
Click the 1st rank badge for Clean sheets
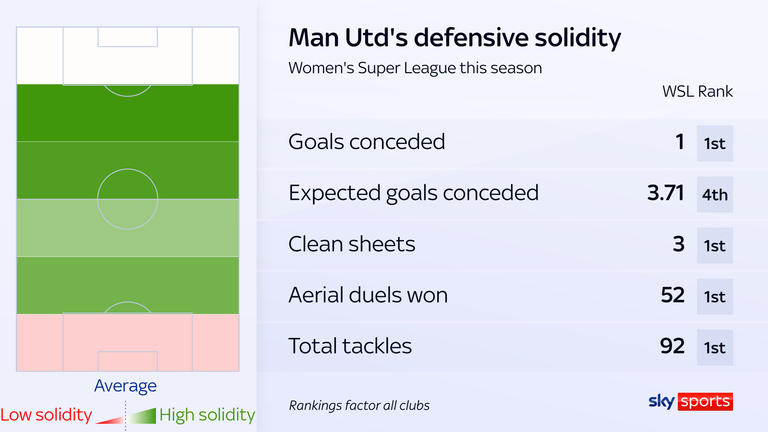point(715,244)
